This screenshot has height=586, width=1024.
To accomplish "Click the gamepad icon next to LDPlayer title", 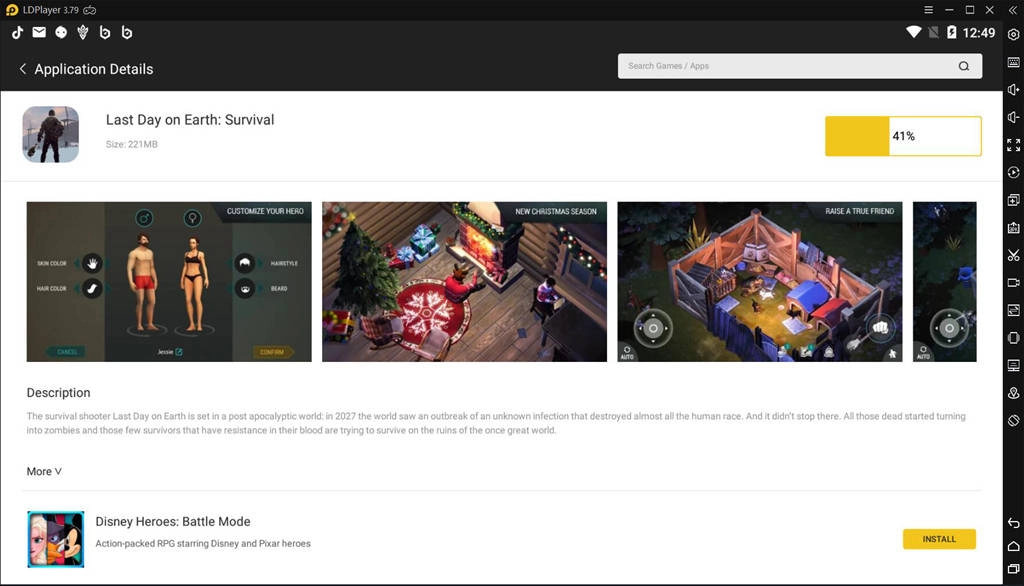I will (x=90, y=10).
